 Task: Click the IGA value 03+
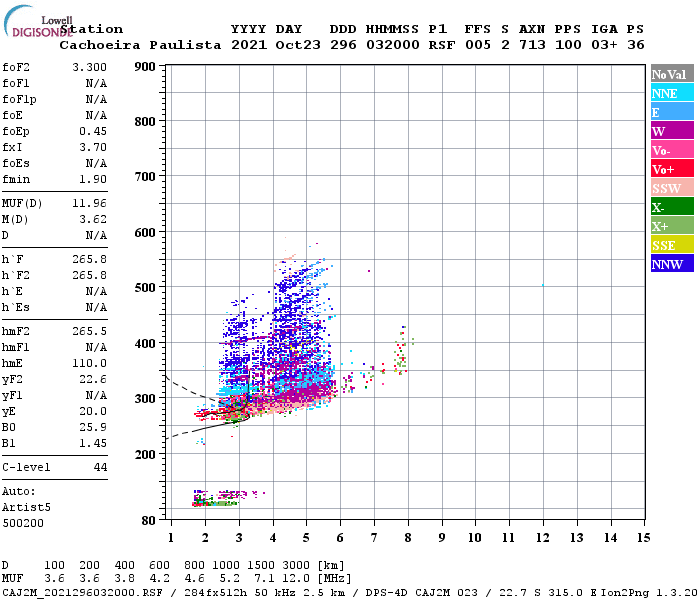tap(604, 45)
